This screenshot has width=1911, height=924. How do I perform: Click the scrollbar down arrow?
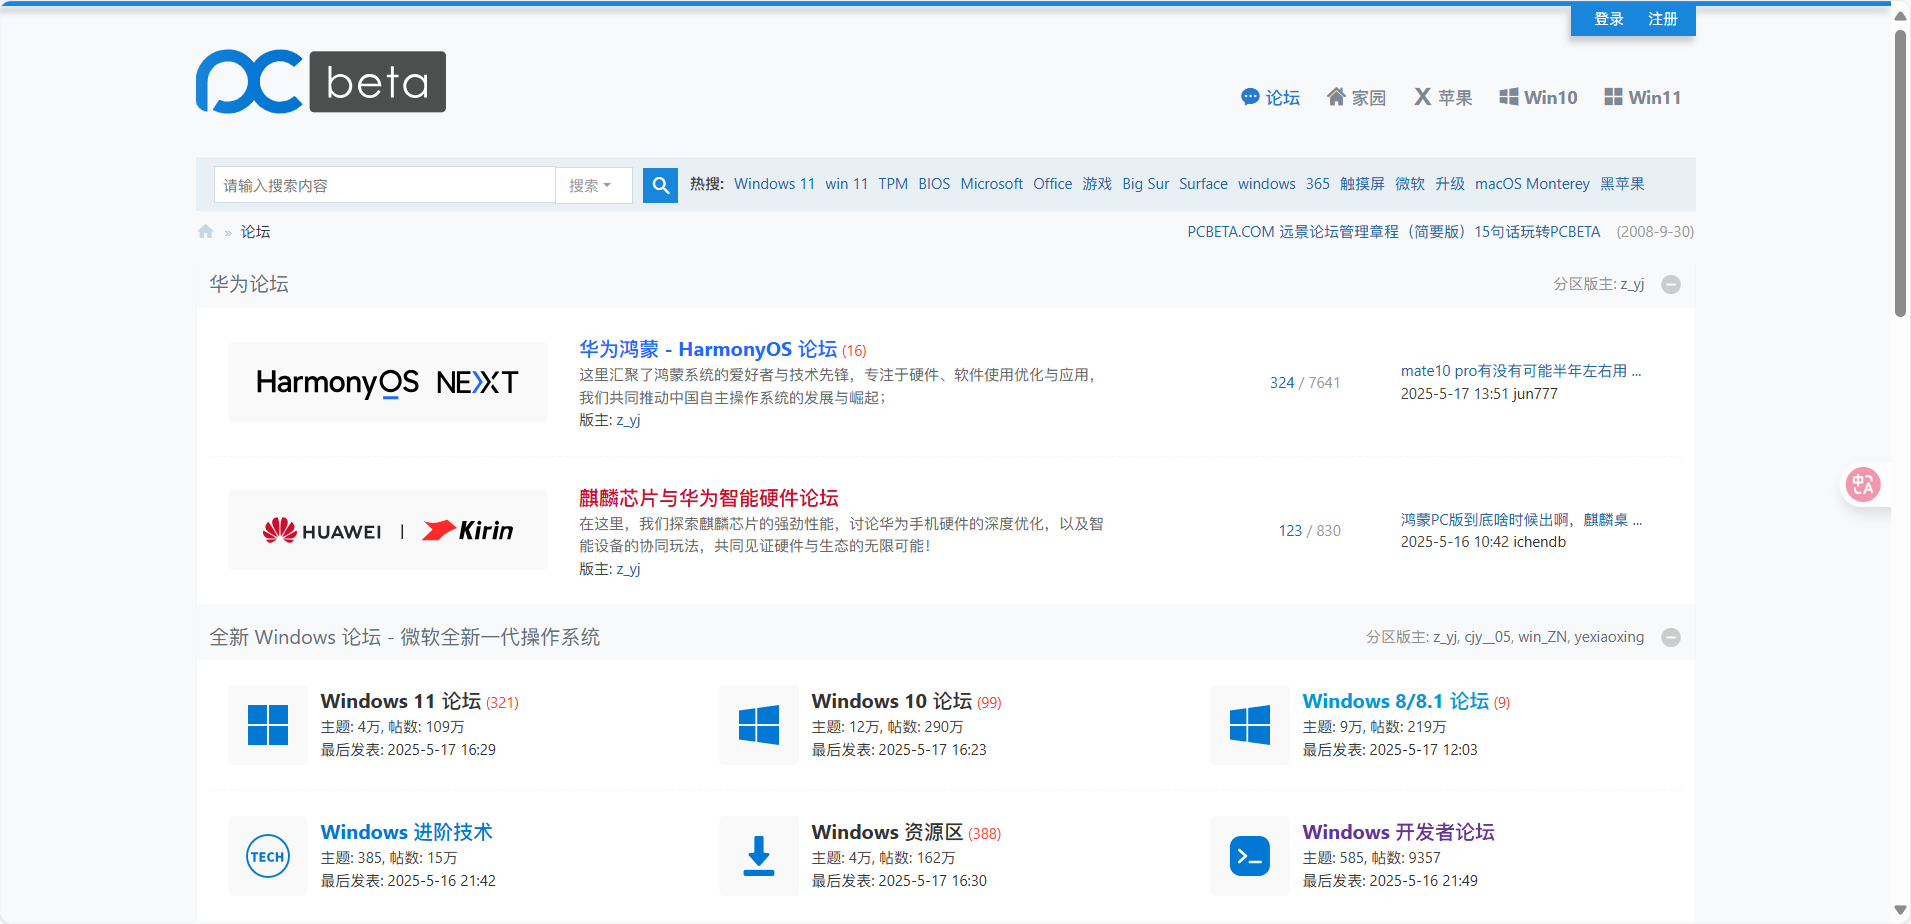click(x=1900, y=911)
